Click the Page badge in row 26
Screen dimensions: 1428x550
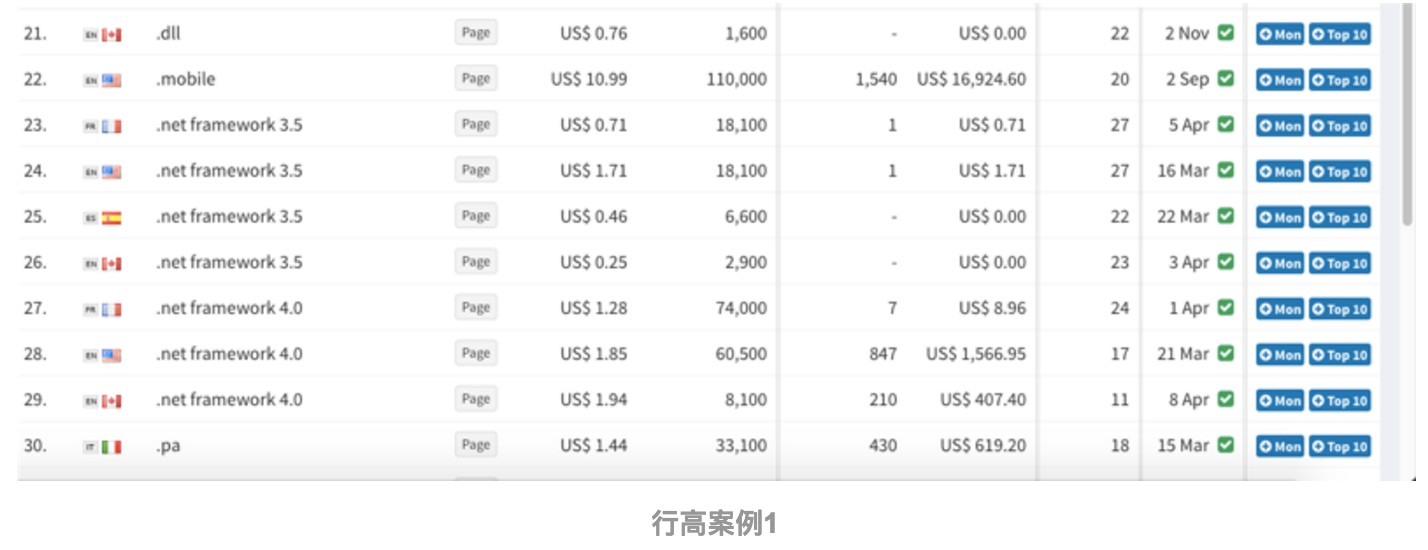pos(476,262)
